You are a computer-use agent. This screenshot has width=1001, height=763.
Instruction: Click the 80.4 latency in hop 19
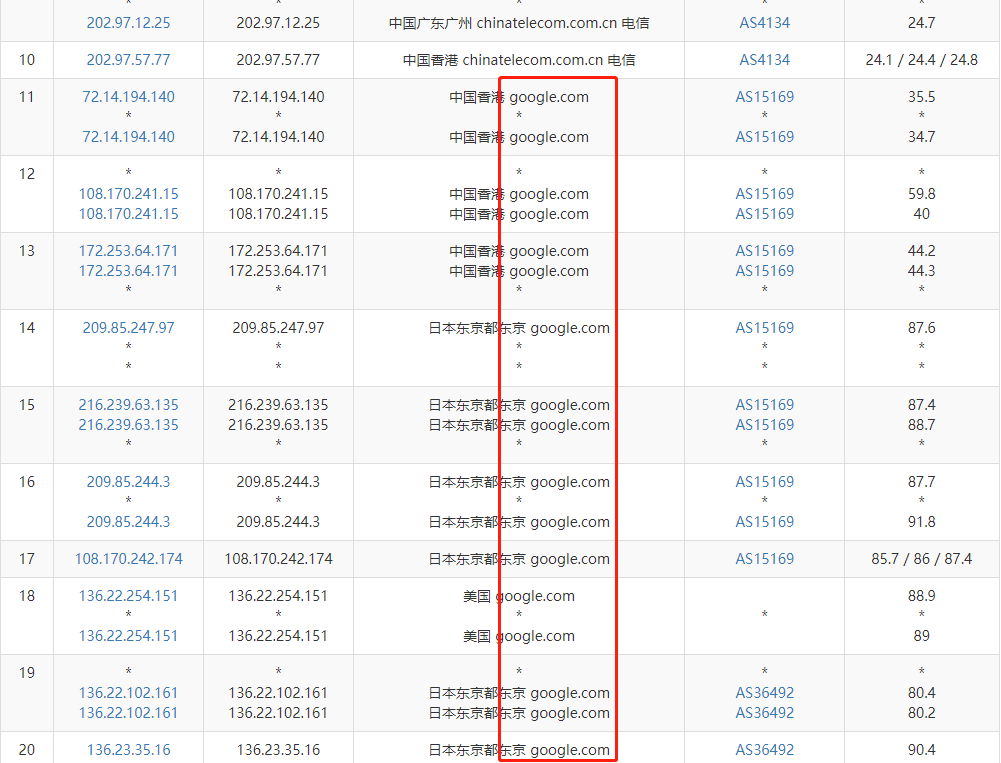921,693
